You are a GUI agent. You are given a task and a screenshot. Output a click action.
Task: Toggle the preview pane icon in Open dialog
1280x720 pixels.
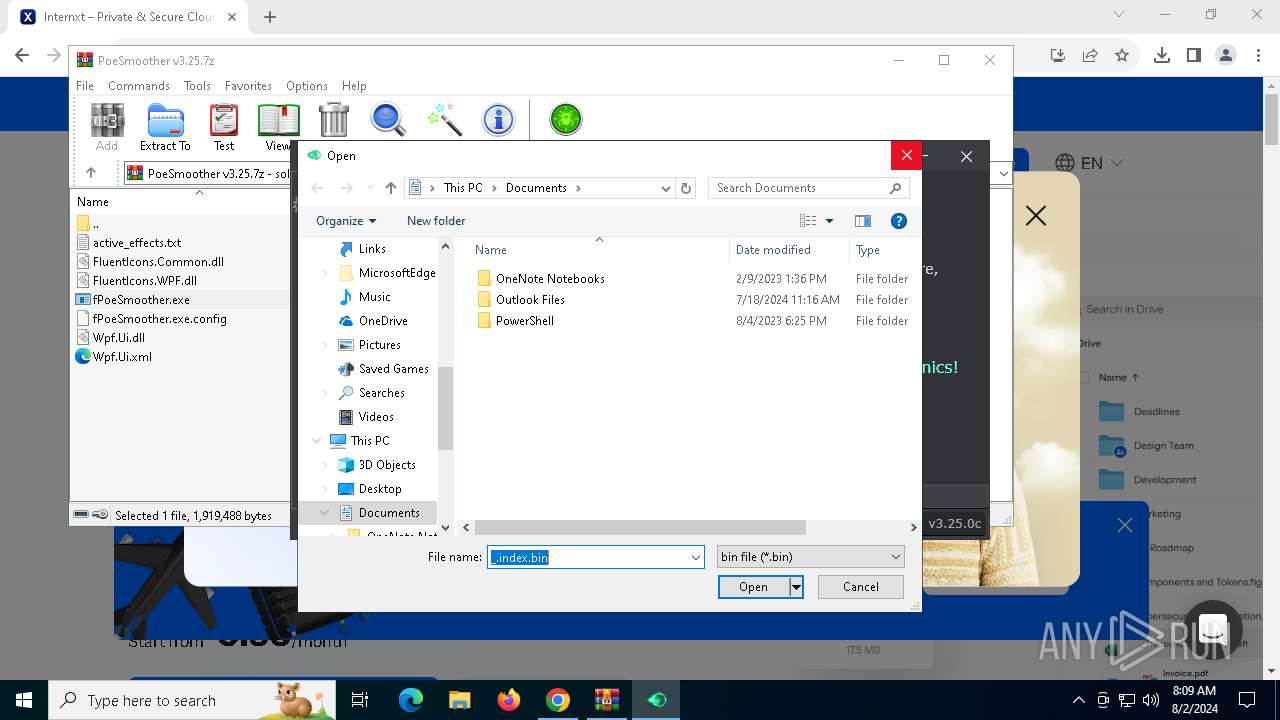point(863,221)
